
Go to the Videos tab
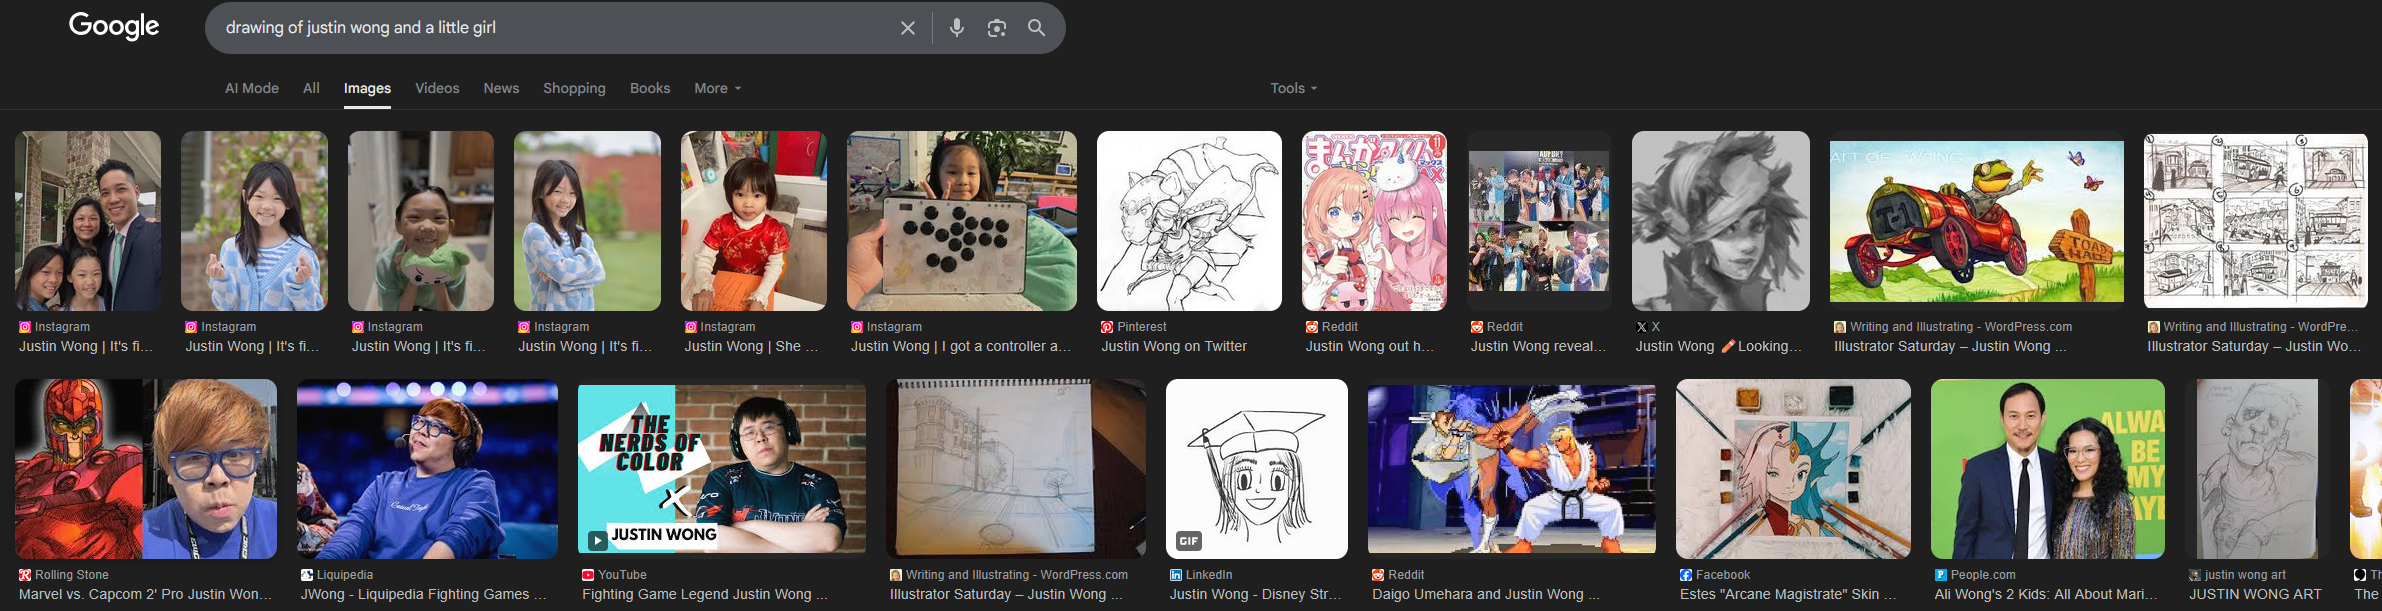(437, 88)
